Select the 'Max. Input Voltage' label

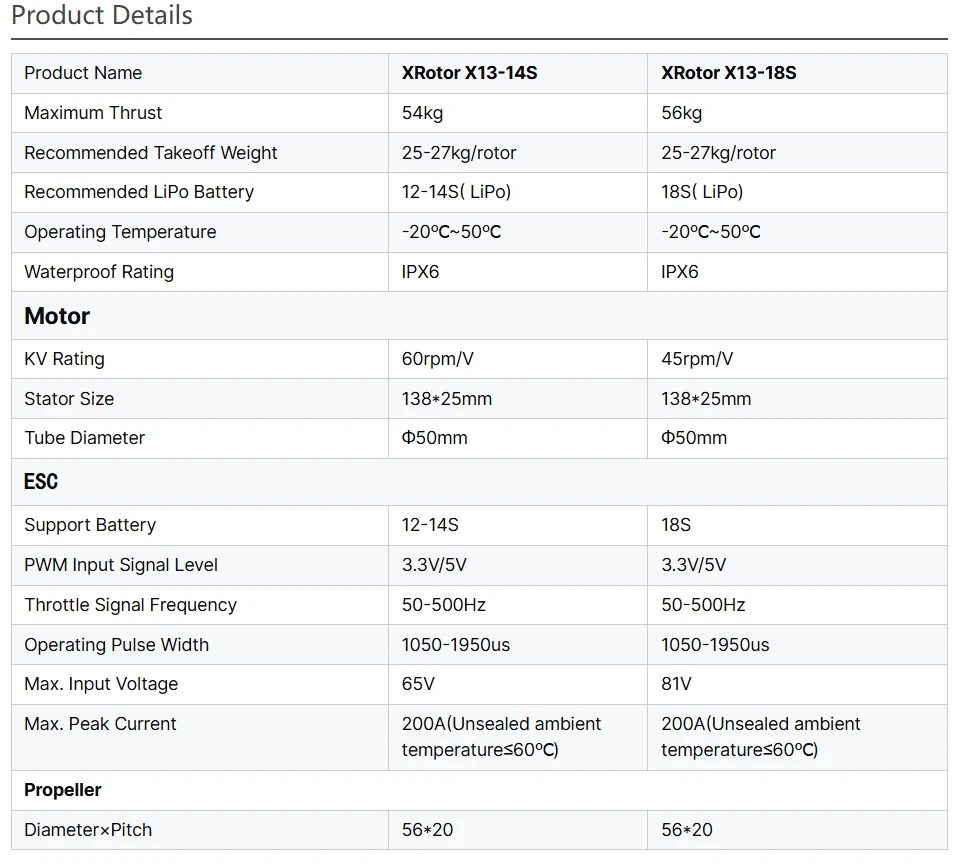coord(101,684)
